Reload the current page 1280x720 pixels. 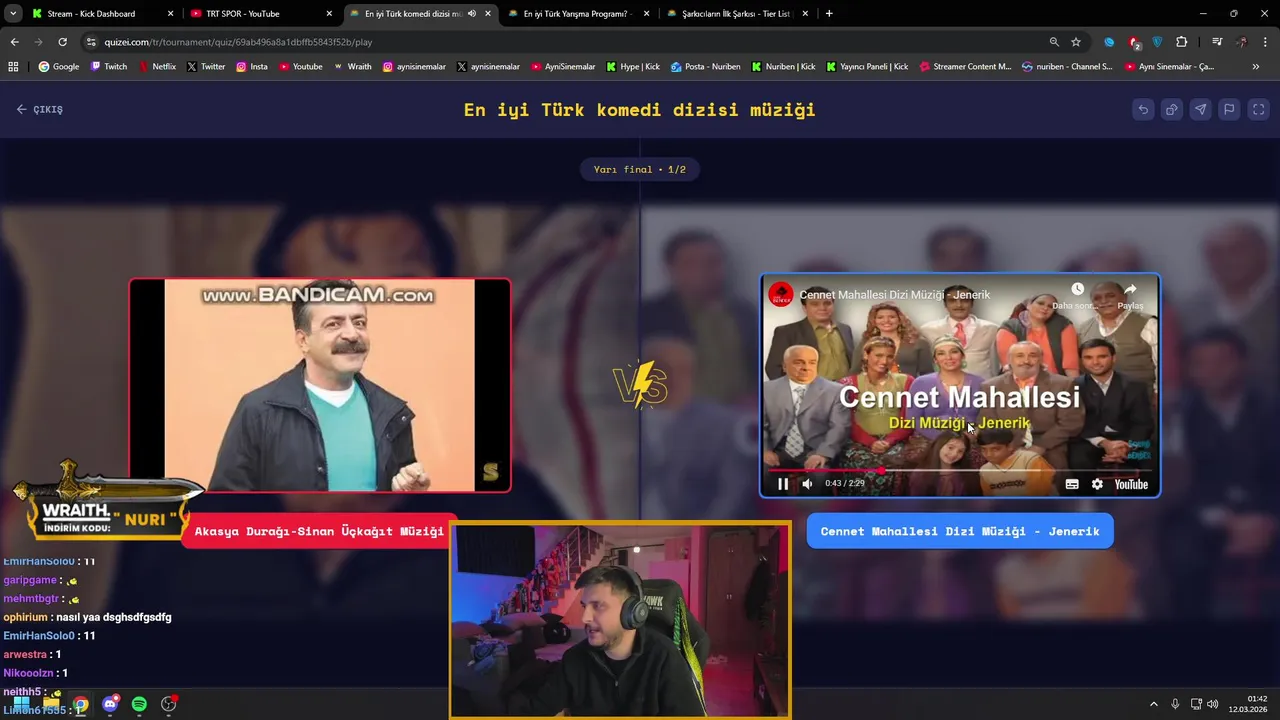click(62, 42)
